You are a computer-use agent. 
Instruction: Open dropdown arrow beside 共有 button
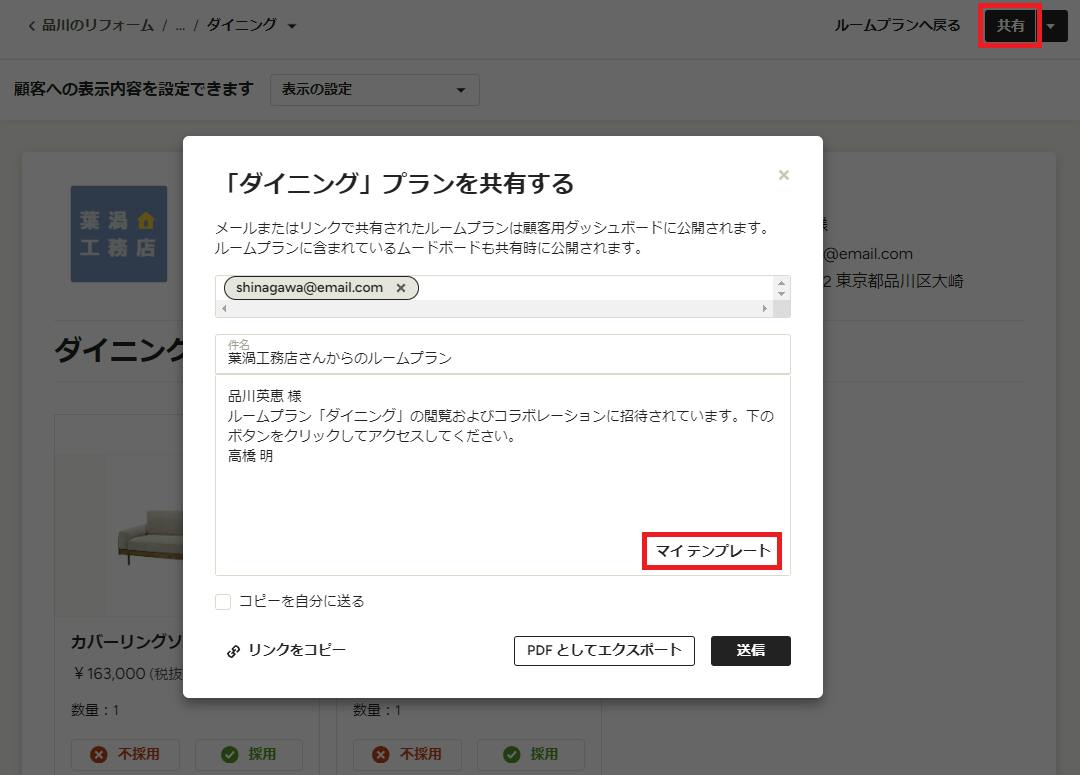[1052, 26]
